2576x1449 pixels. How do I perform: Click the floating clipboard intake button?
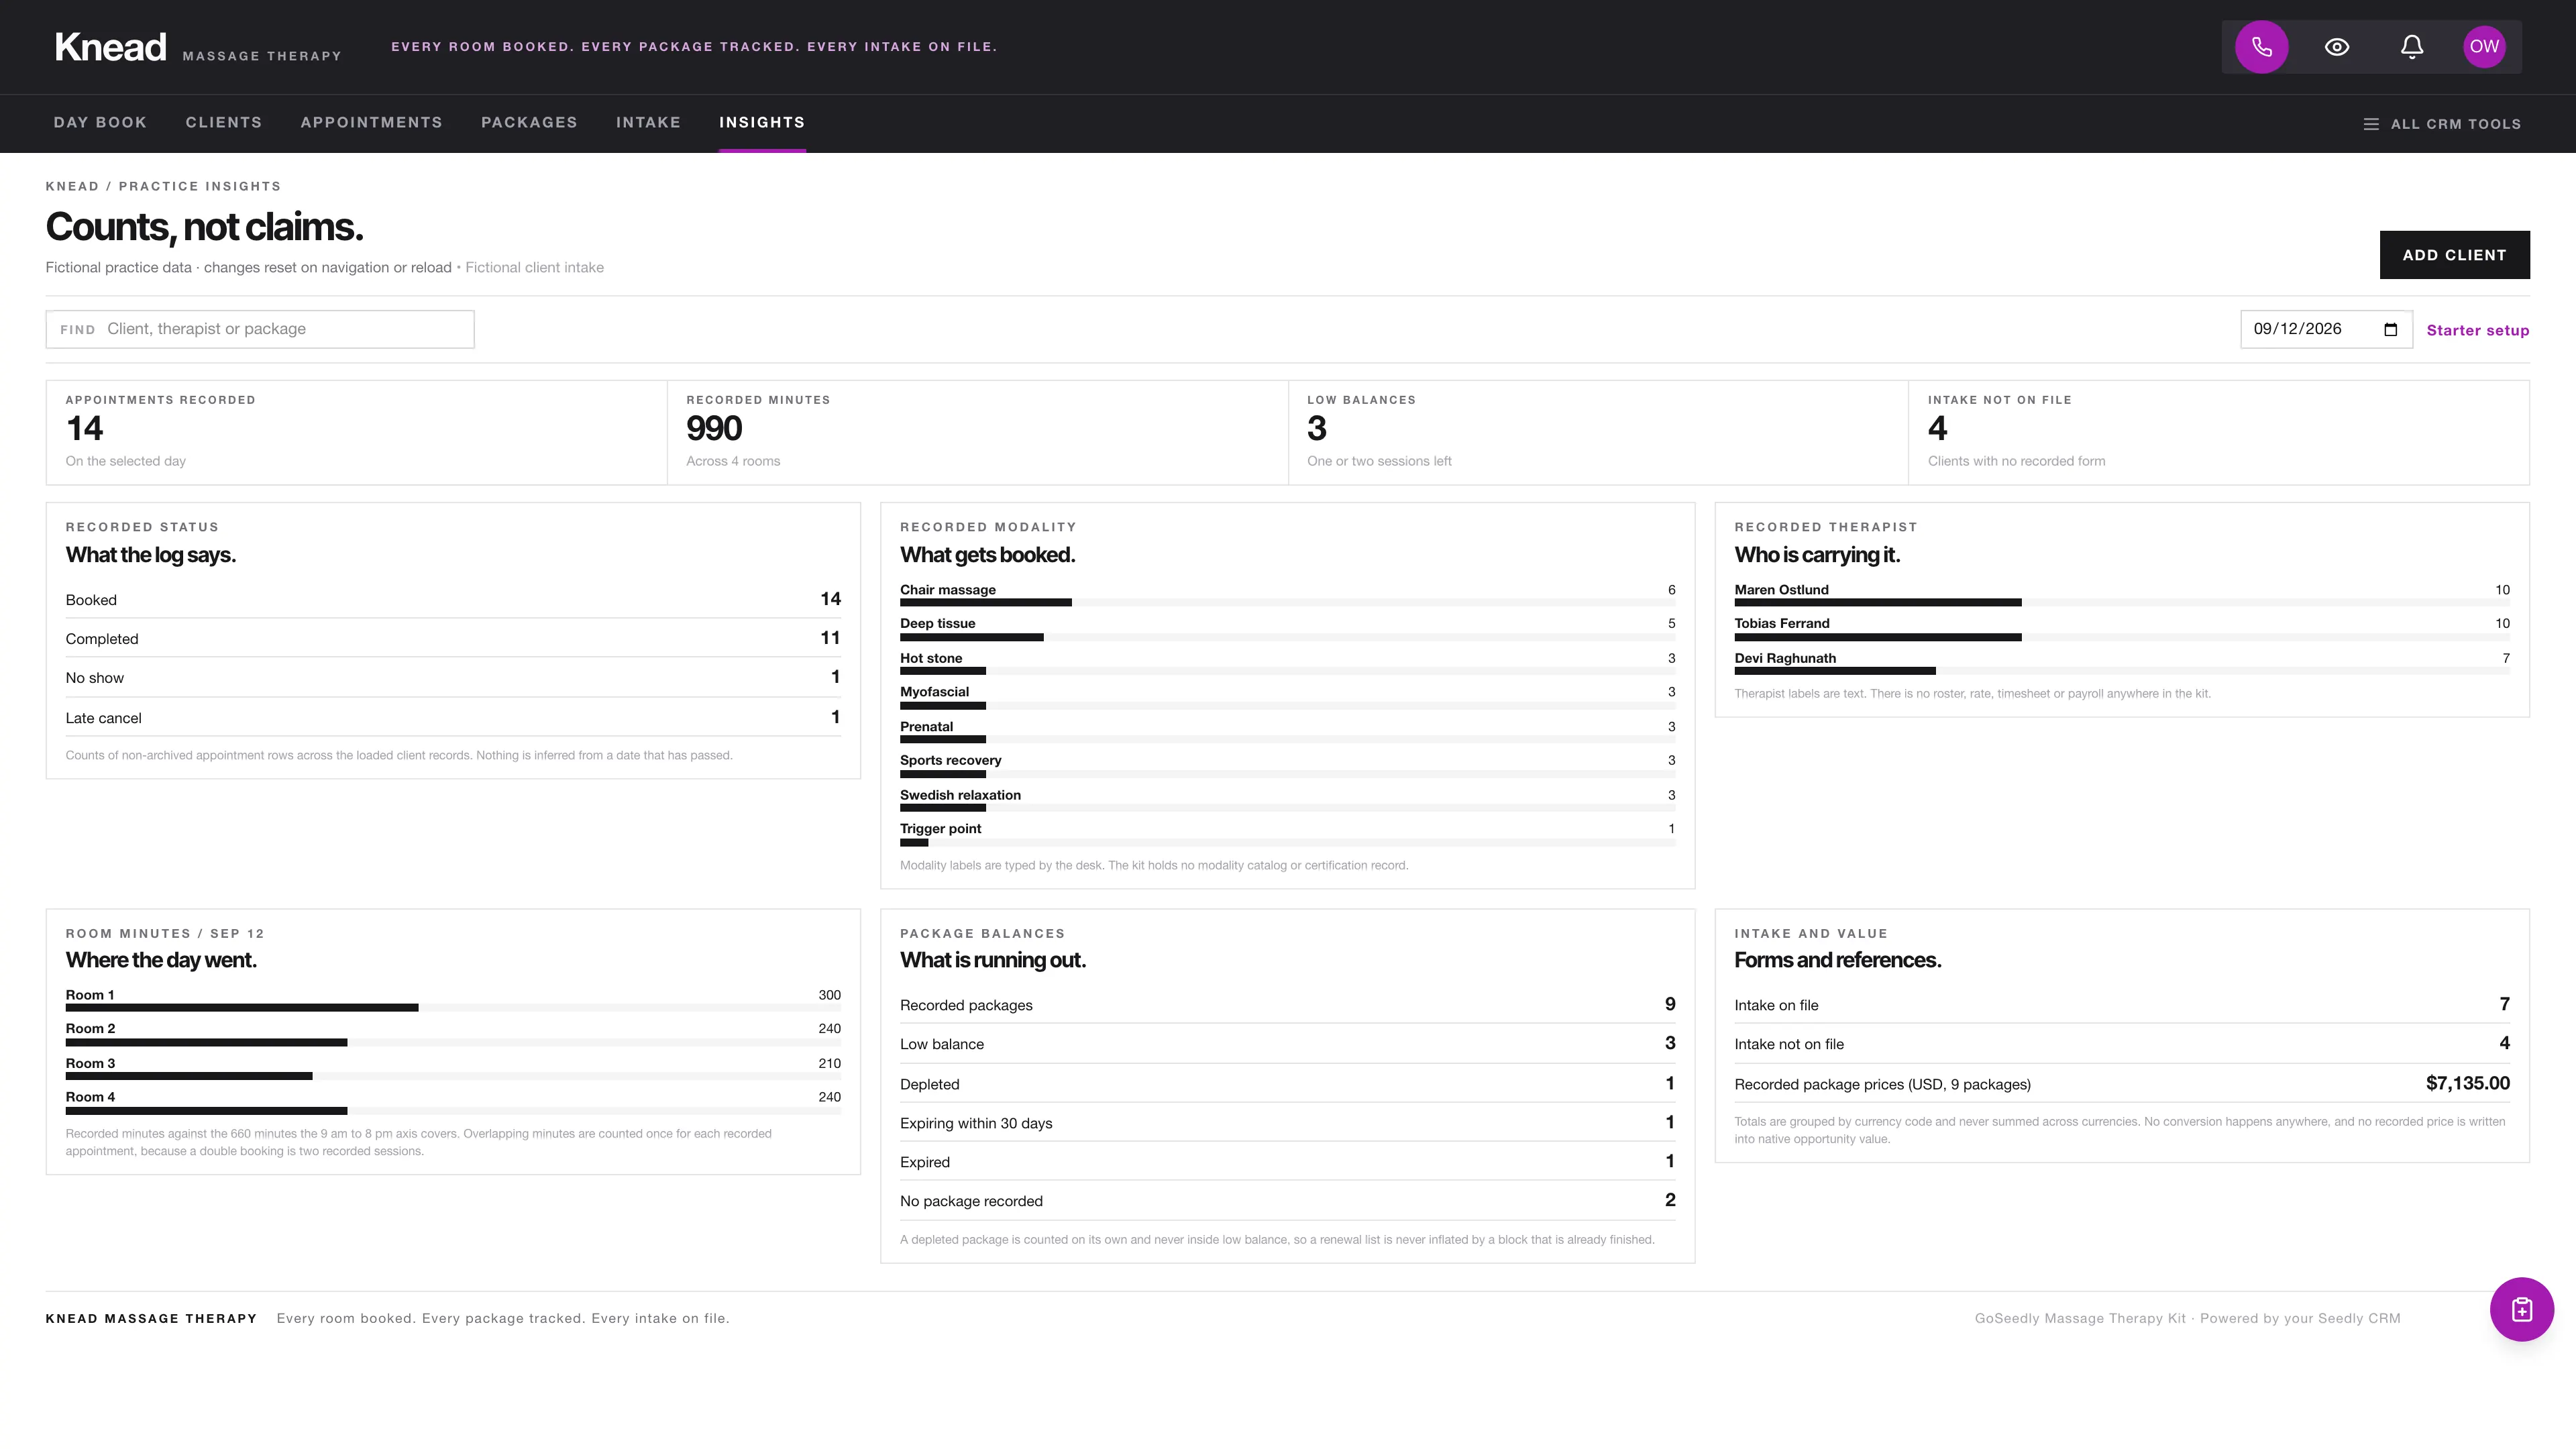tap(2521, 1309)
